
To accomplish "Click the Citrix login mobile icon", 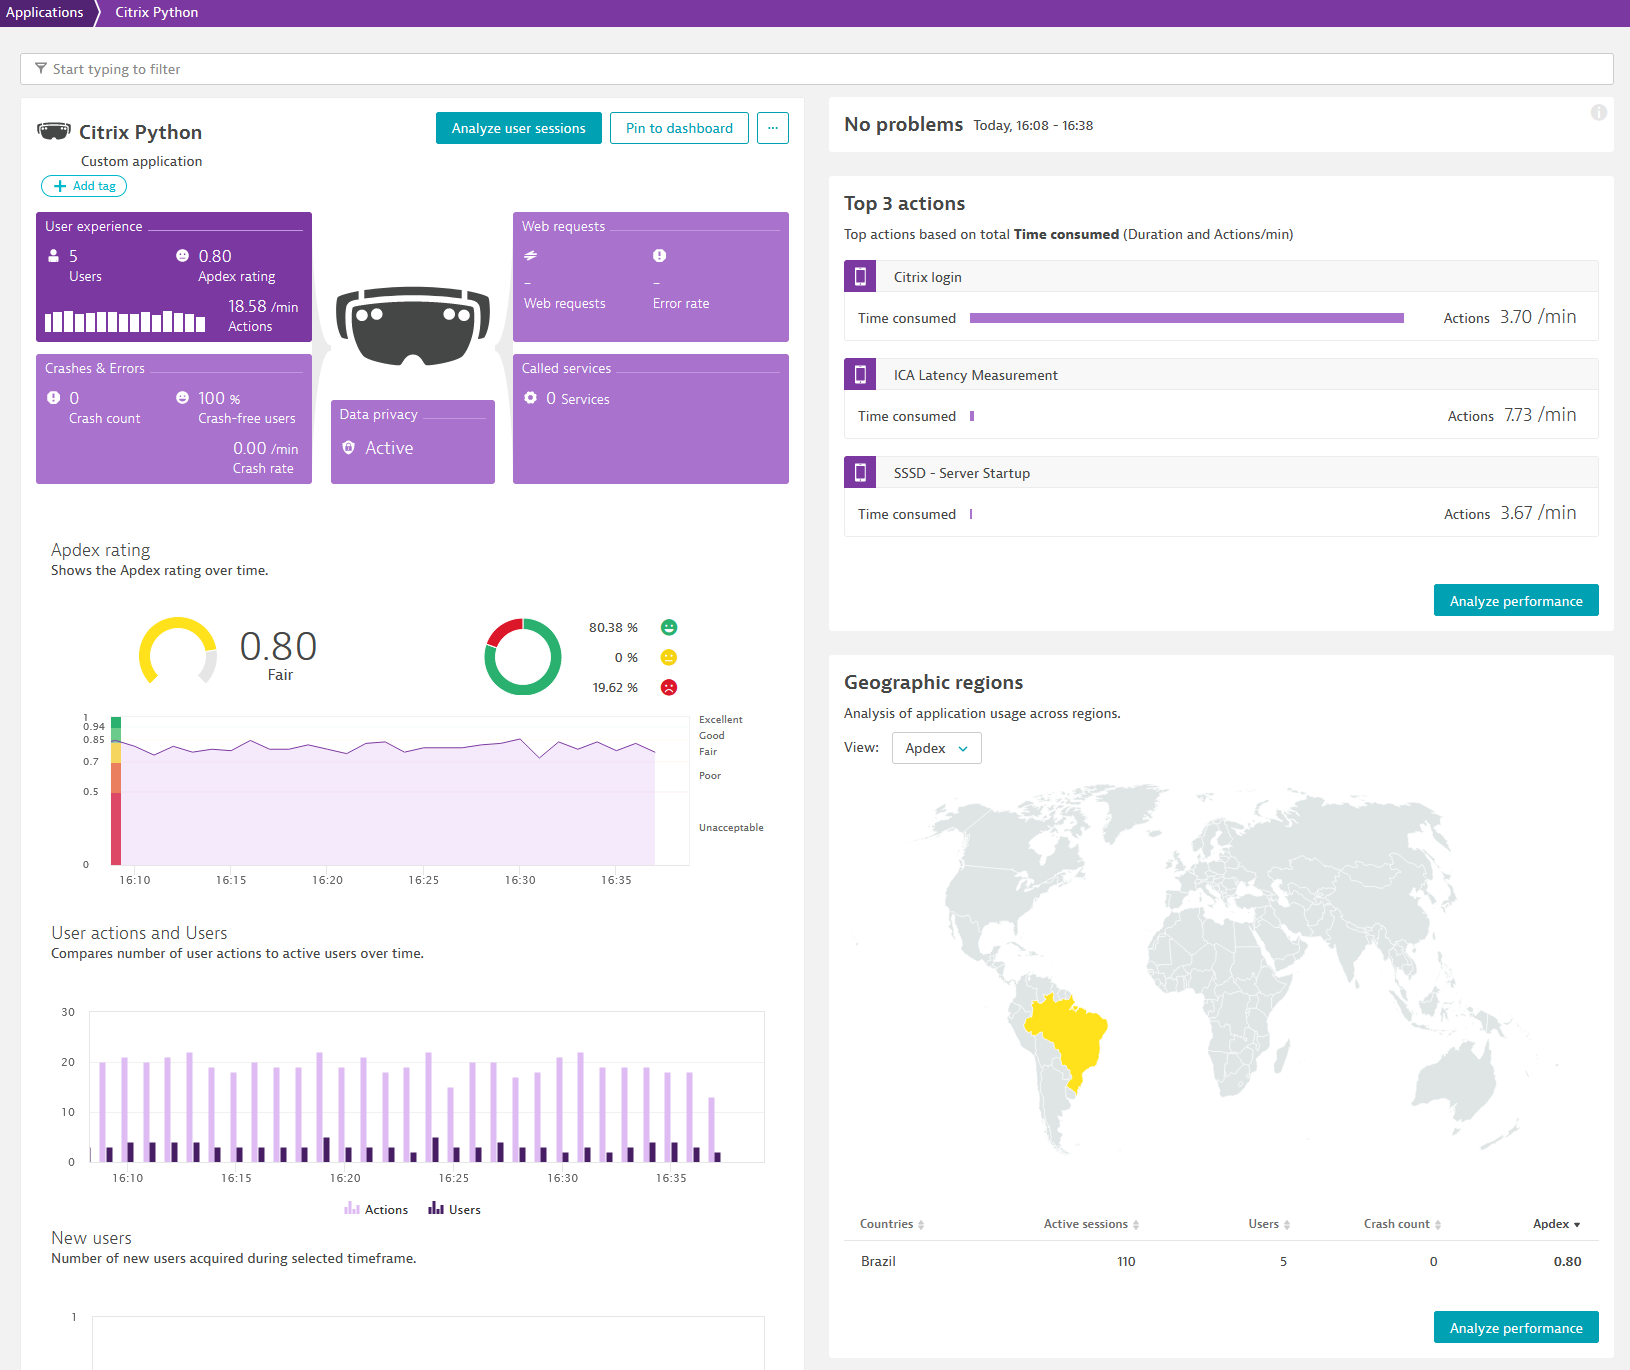I will 860,276.
